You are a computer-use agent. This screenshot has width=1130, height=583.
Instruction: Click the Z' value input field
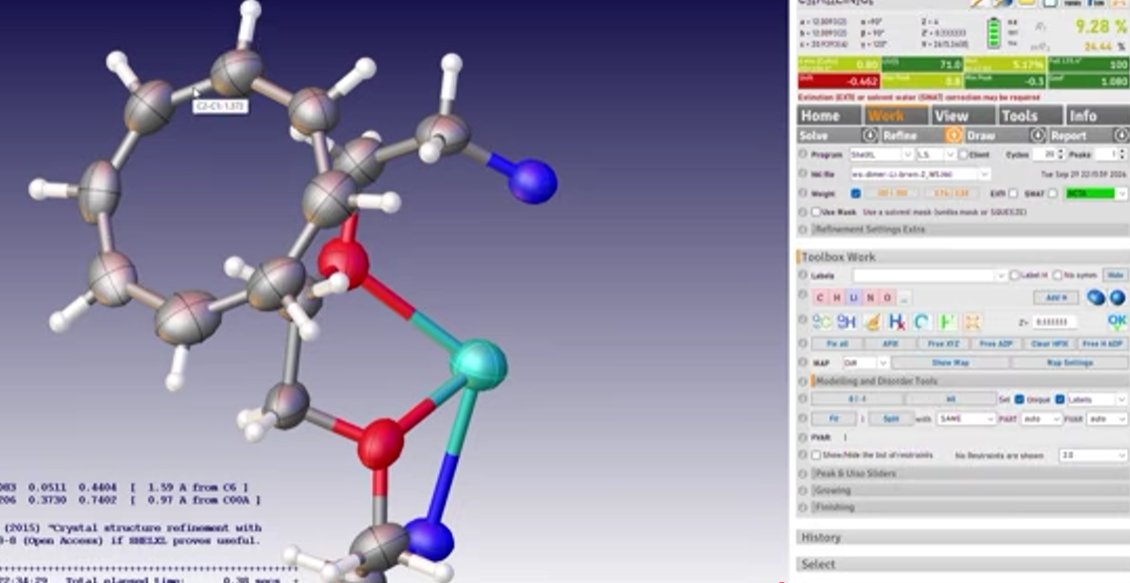[1054, 322]
